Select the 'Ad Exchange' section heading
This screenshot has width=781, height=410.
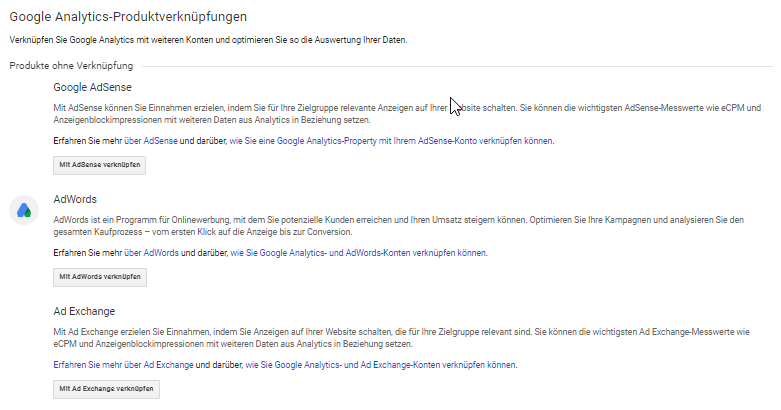(84, 311)
